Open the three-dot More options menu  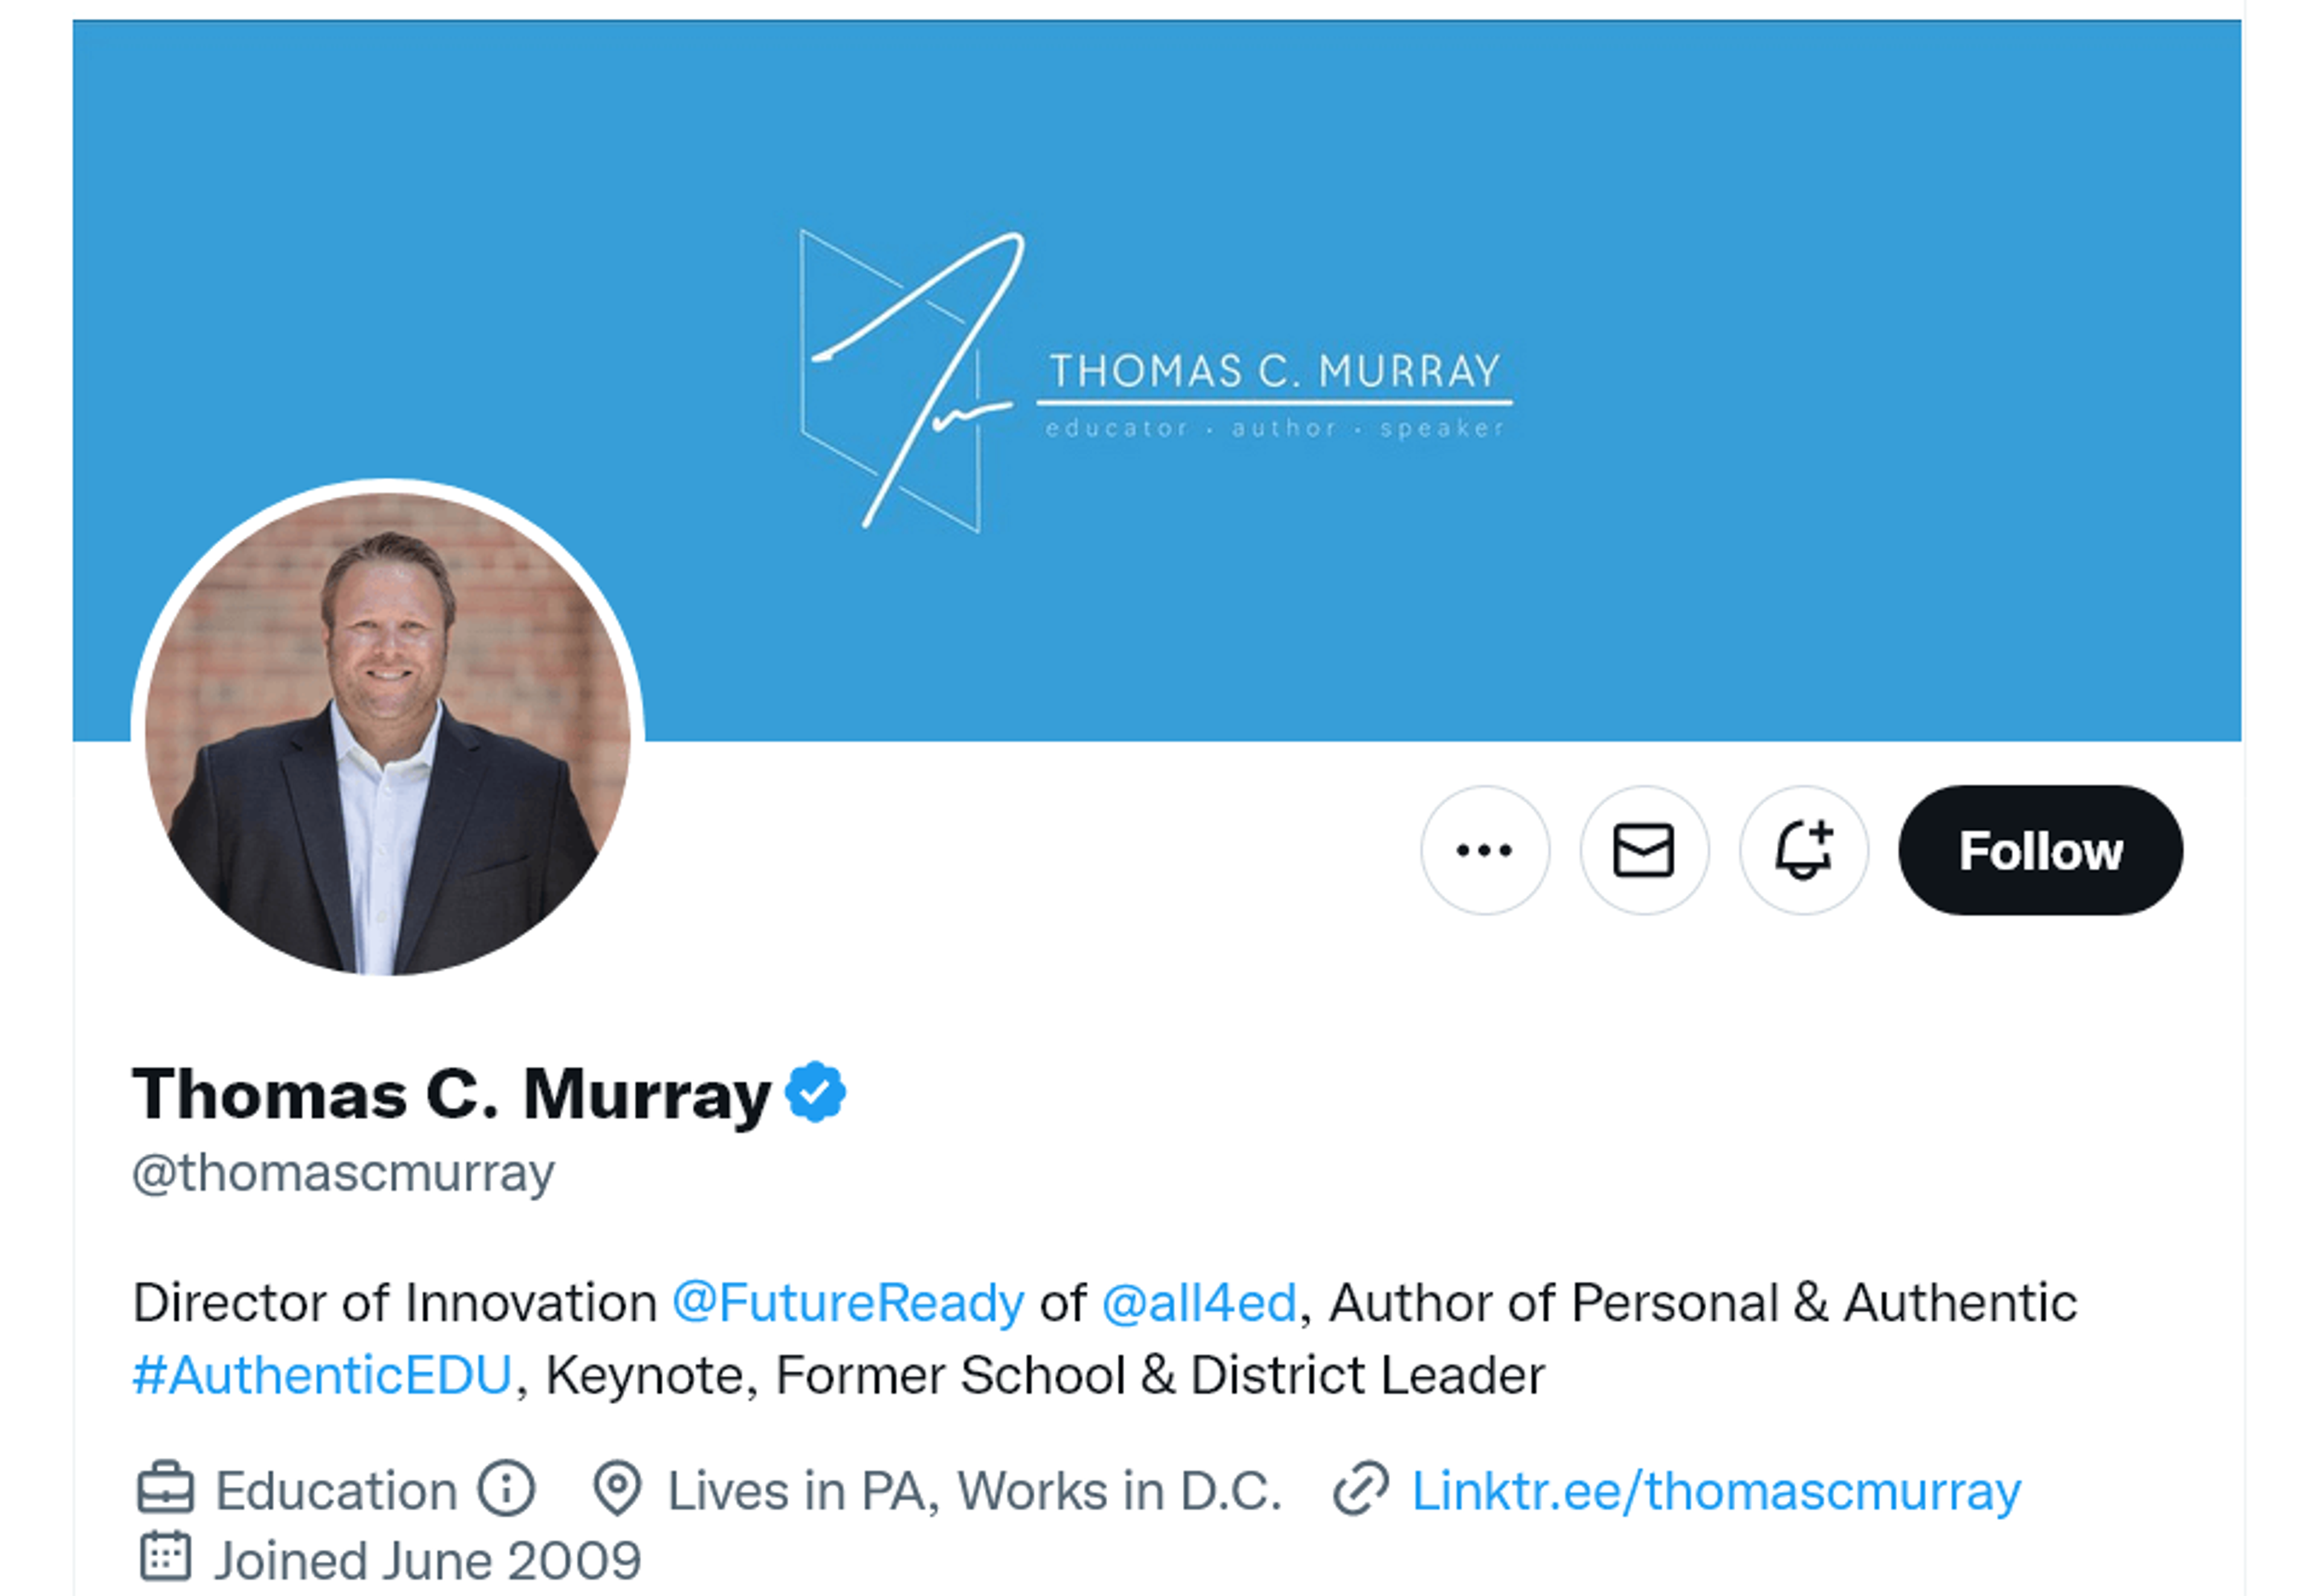click(x=1485, y=850)
